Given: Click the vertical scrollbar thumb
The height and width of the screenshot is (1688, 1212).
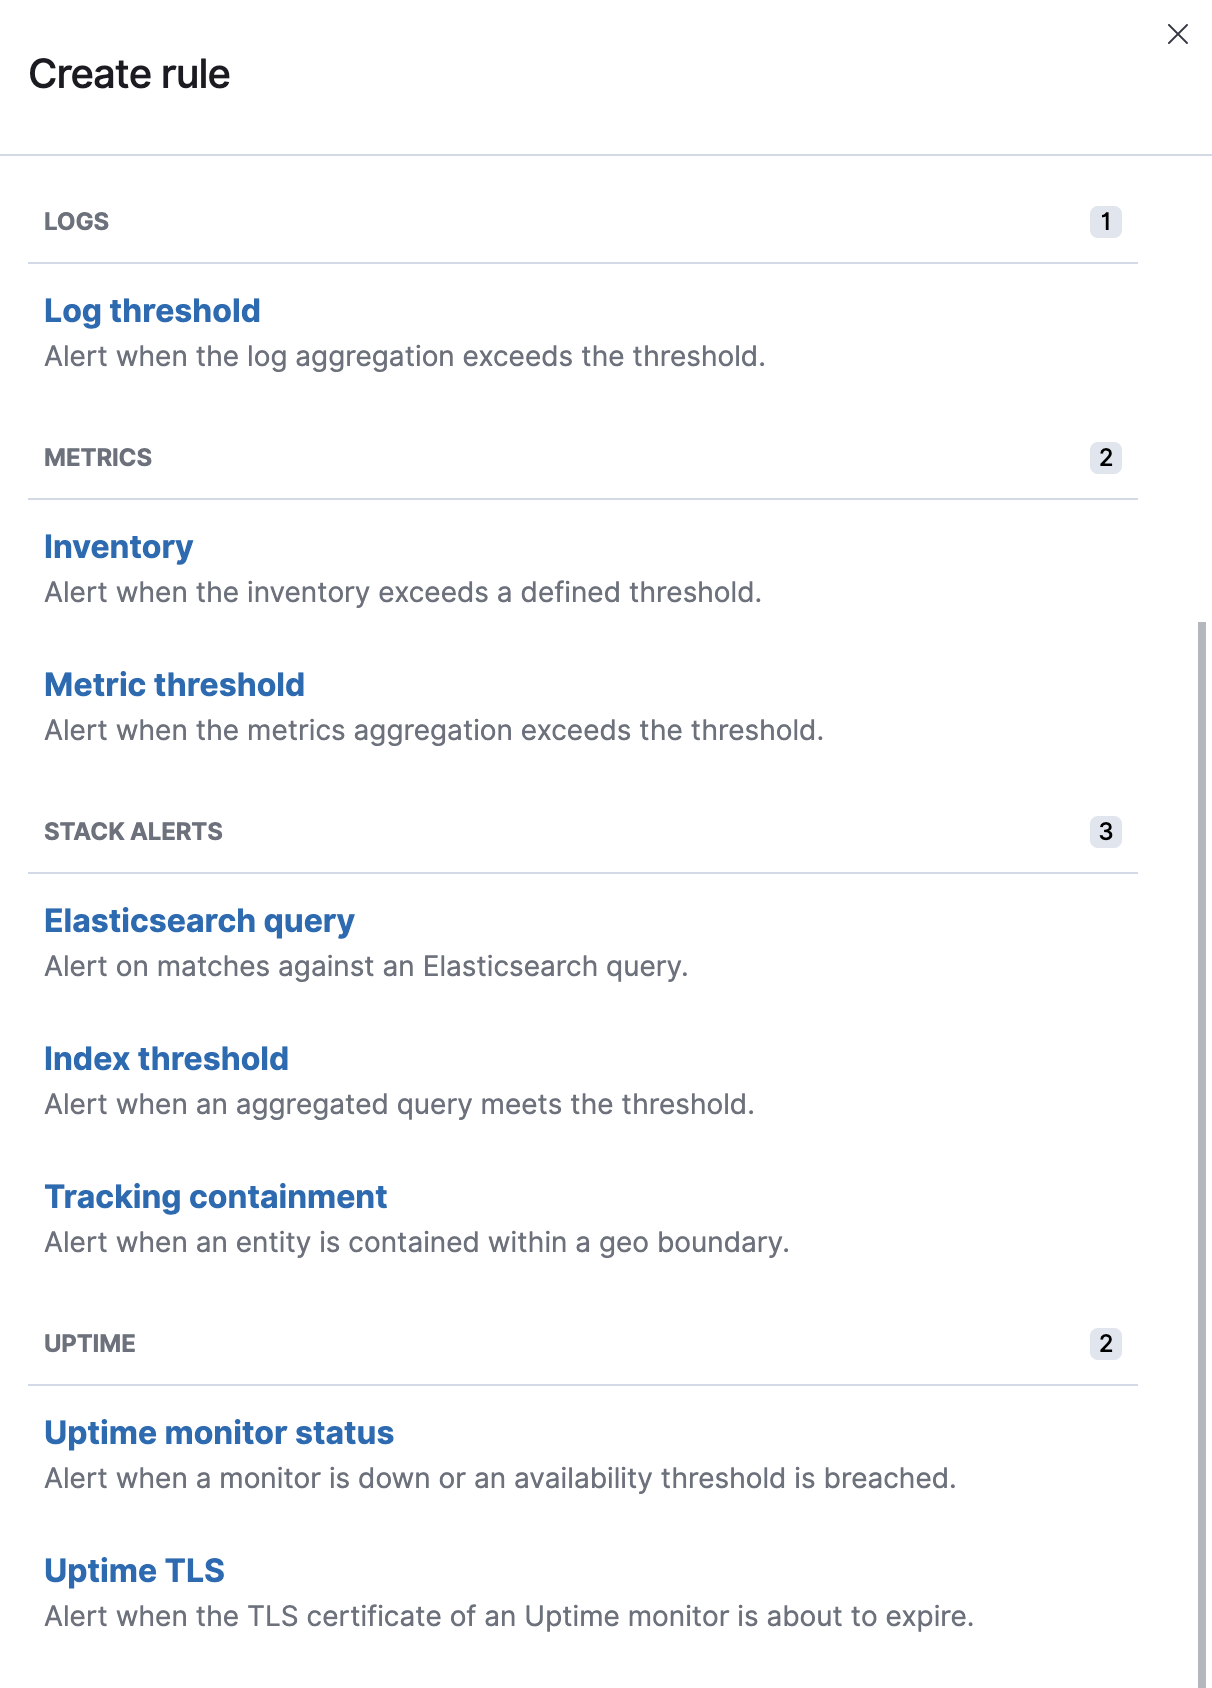Looking at the screenshot, I should [1202, 1150].
